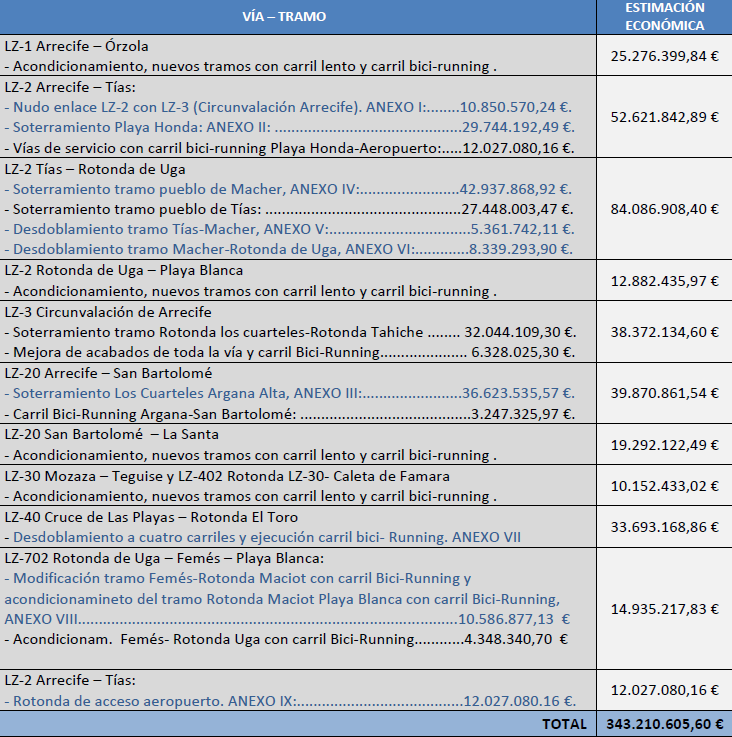Open the Soterramiento Playa Honda ANEXO II link

point(290,127)
